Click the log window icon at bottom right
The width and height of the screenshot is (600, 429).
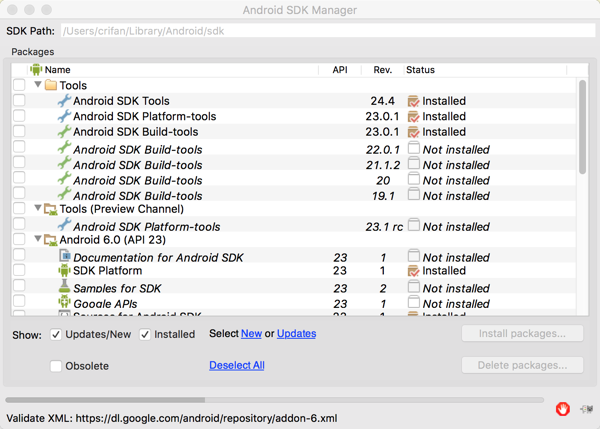(585, 408)
